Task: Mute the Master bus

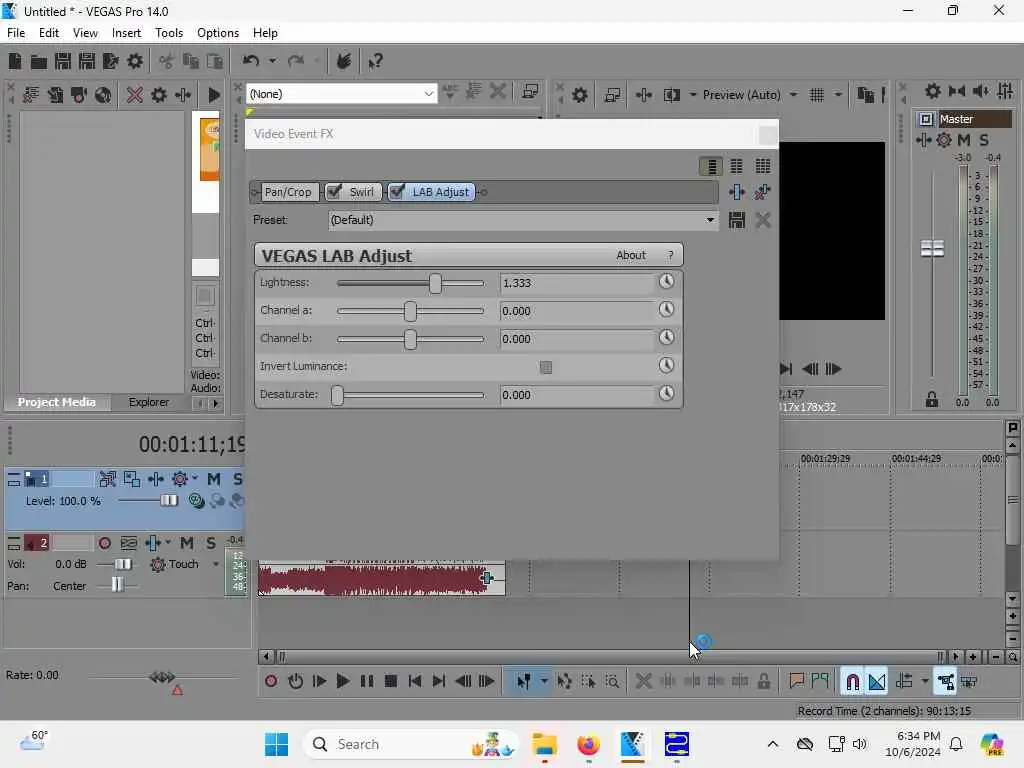Action: (x=964, y=140)
